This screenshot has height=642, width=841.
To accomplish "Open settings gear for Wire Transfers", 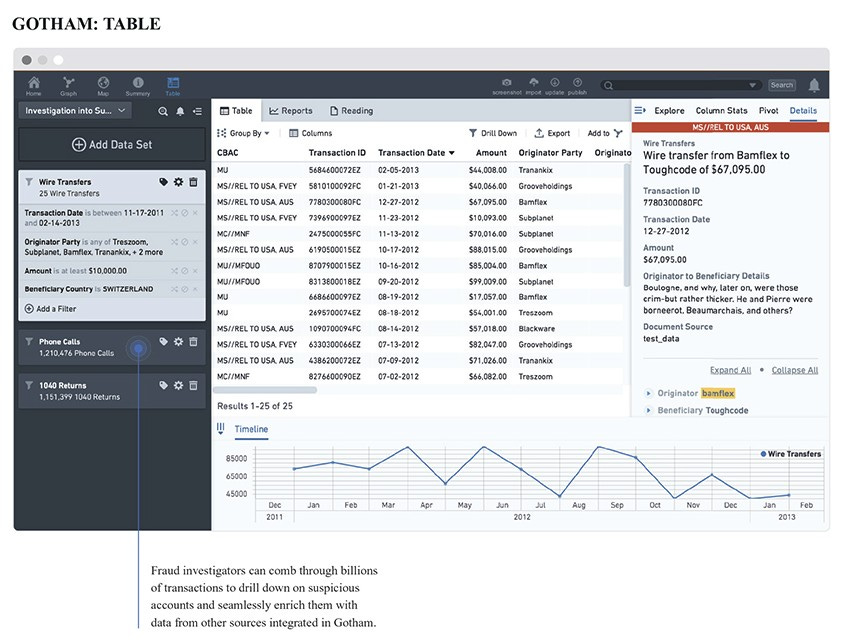I will (179, 182).
